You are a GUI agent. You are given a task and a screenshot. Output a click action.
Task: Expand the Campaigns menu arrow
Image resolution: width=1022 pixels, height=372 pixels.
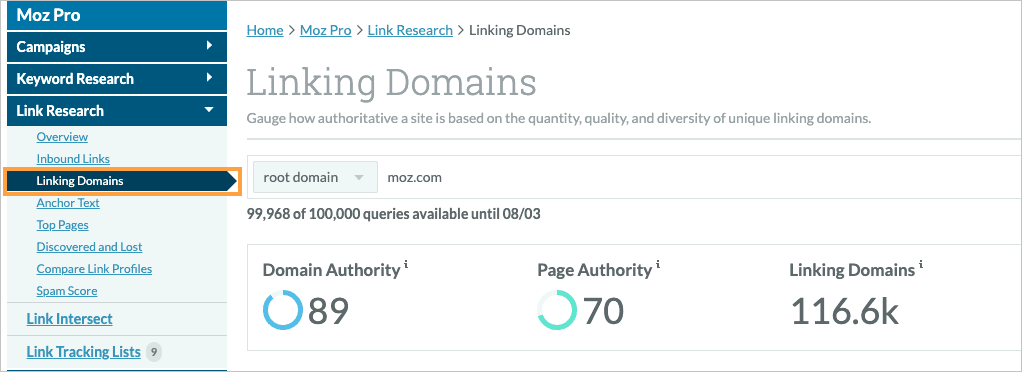pyautogui.click(x=209, y=46)
